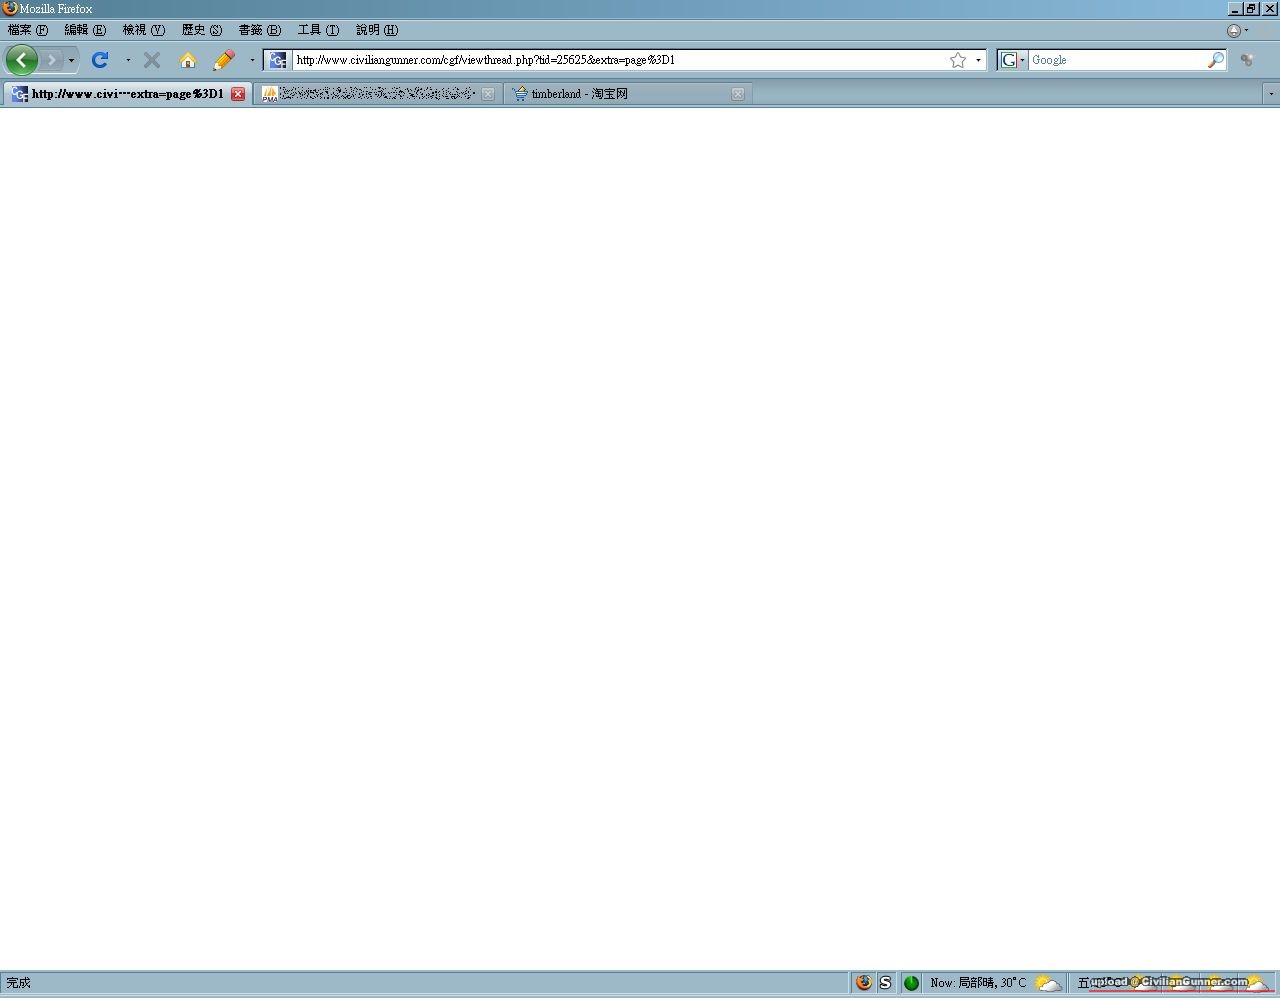Click the weather 'Now: 局部晴, 30°C' status text
Screen dimensions: 1280x998
978,983
